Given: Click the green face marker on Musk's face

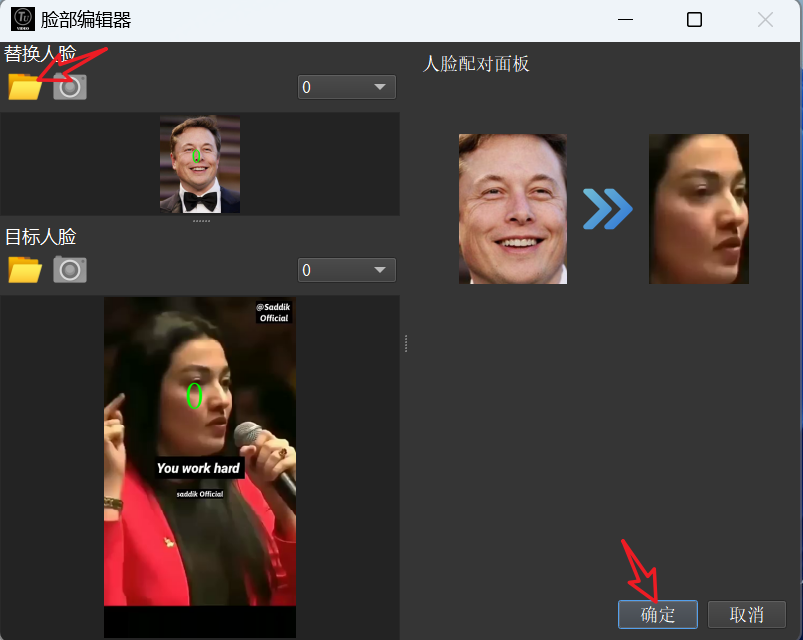Looking at the screenshot, I should coord(195,155).
